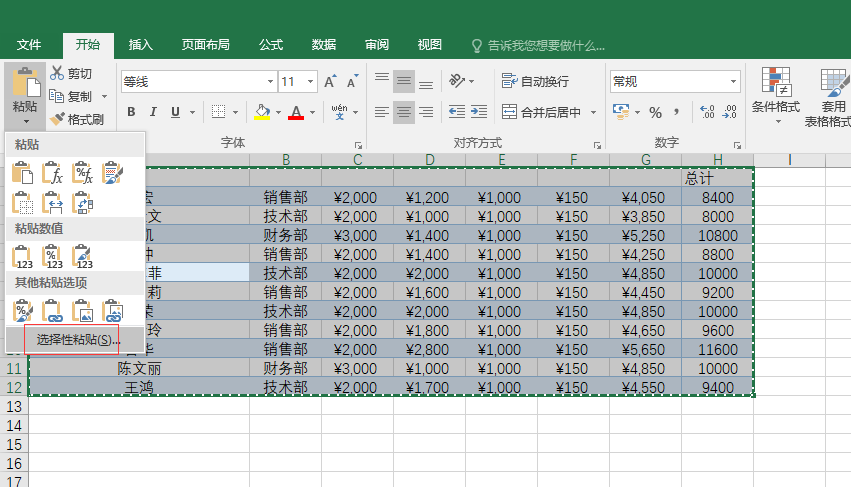Screen dimensions: 851x487
Task: Open the number format dropdown (常规)
Action: coord(733,82)
